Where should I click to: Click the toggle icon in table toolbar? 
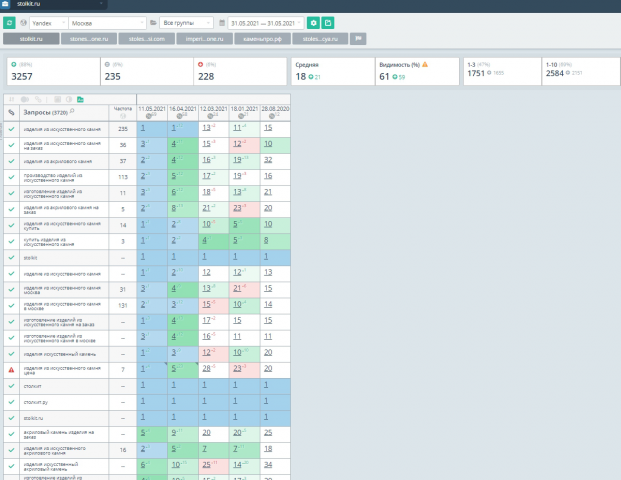(x=25, y=99)
